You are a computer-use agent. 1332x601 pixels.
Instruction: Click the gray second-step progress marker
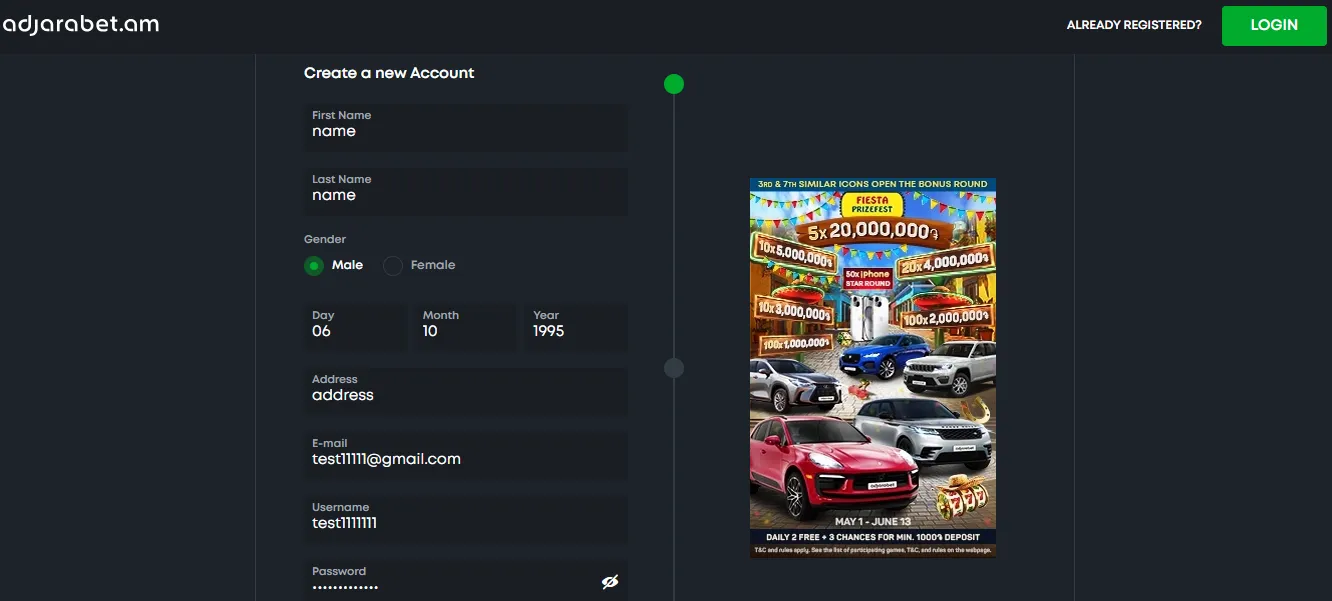tap(674, 368)
